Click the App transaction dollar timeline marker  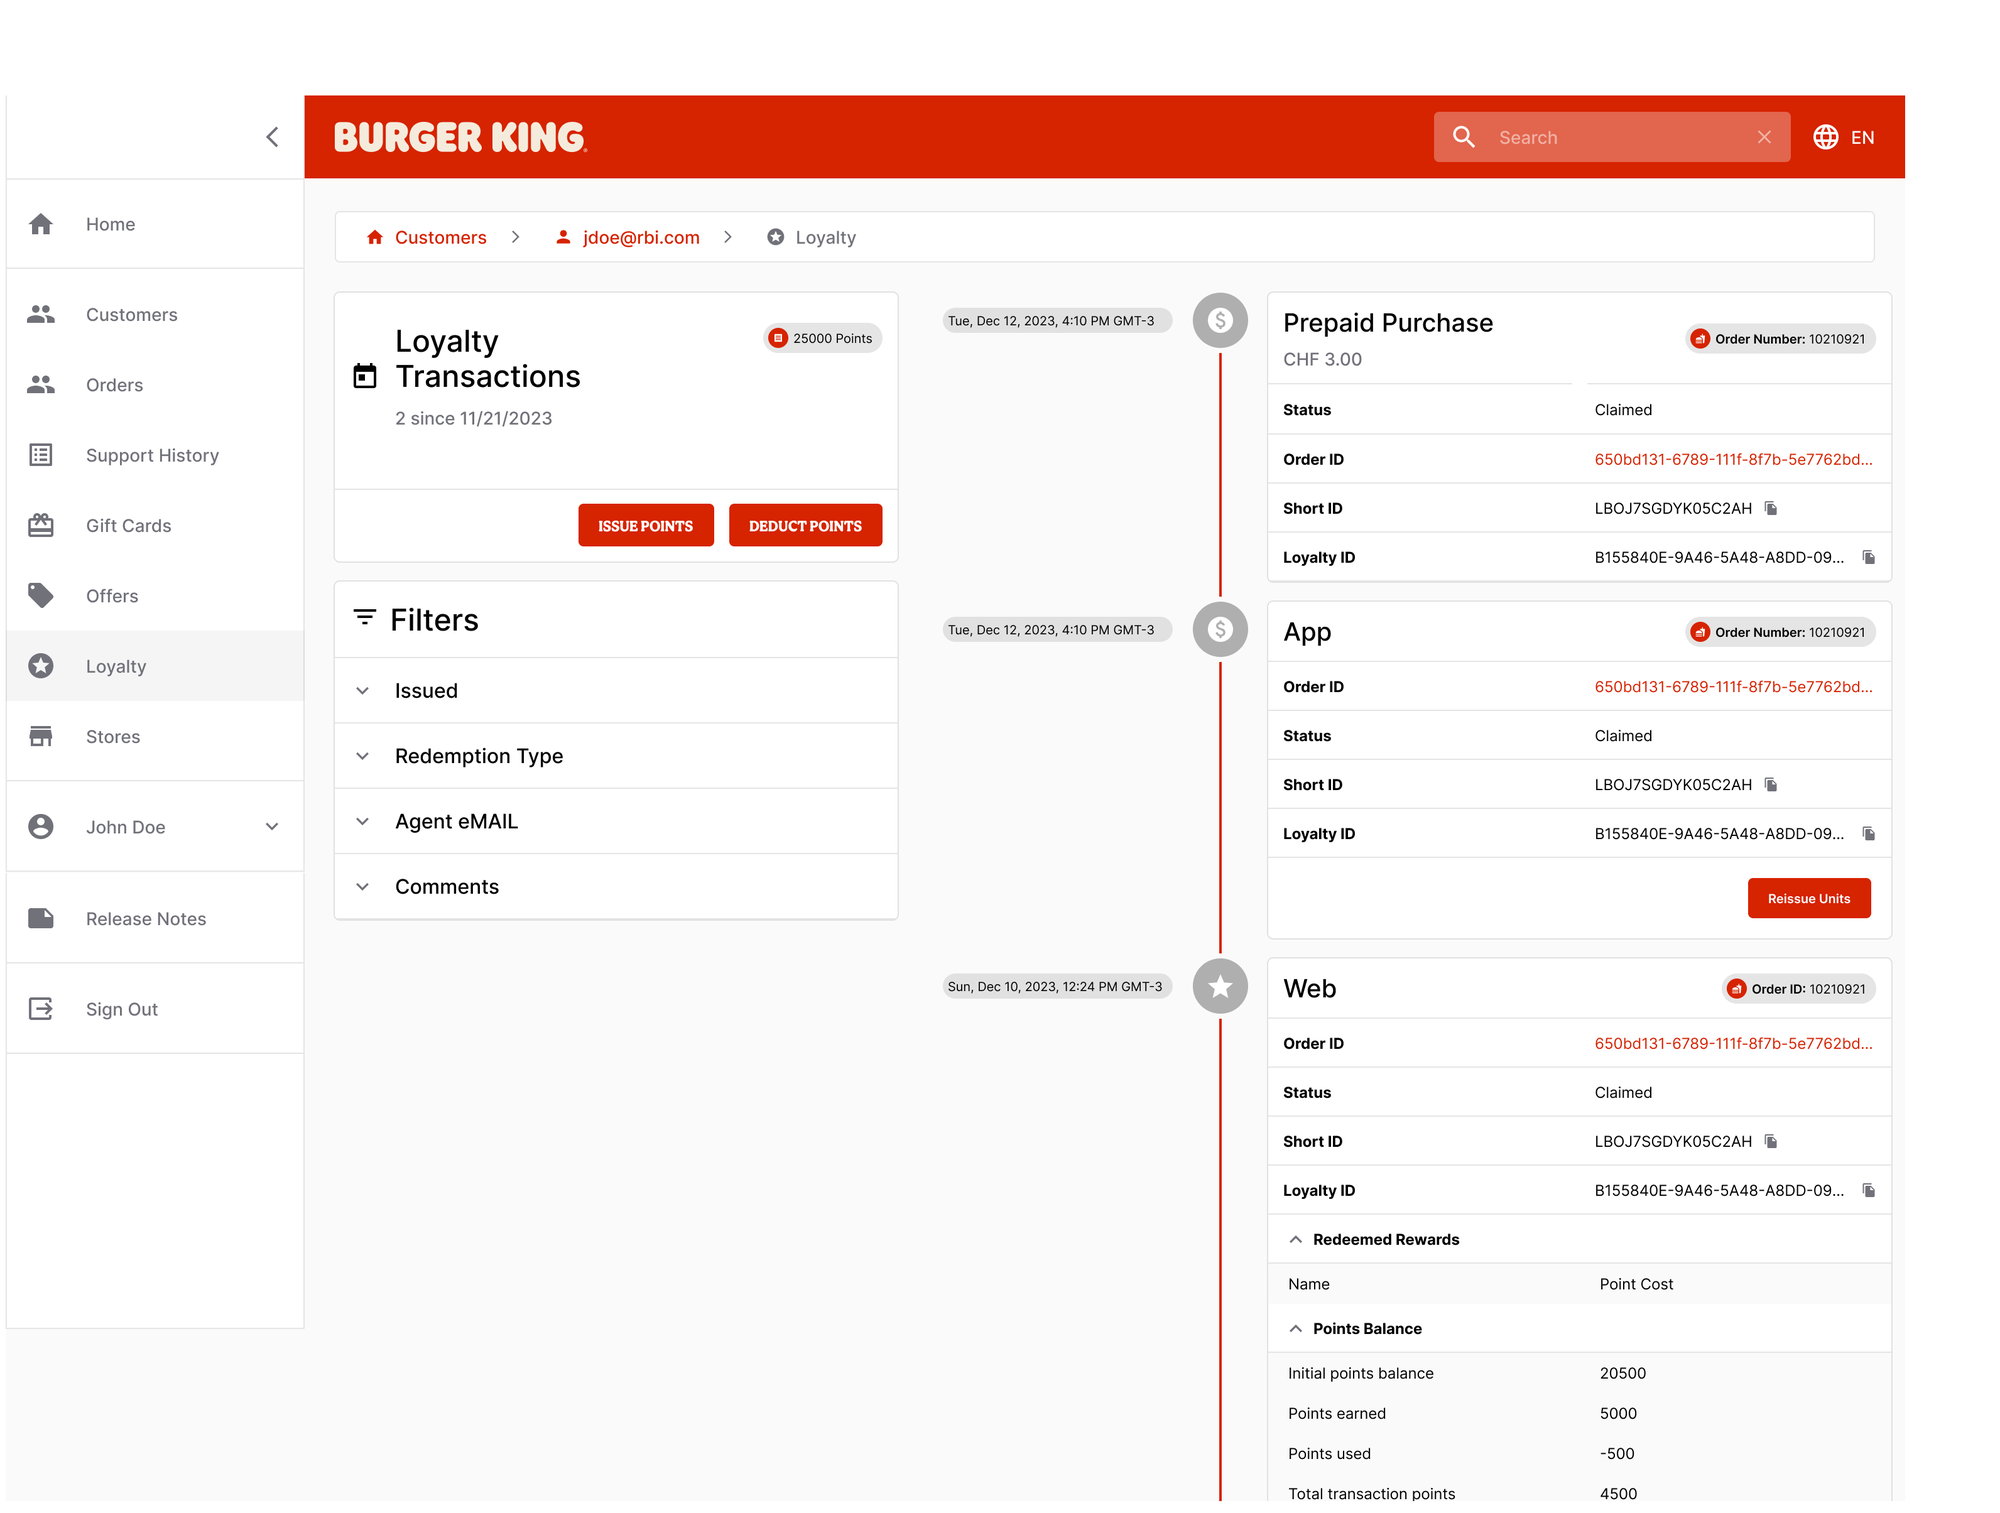point(1220,629)
